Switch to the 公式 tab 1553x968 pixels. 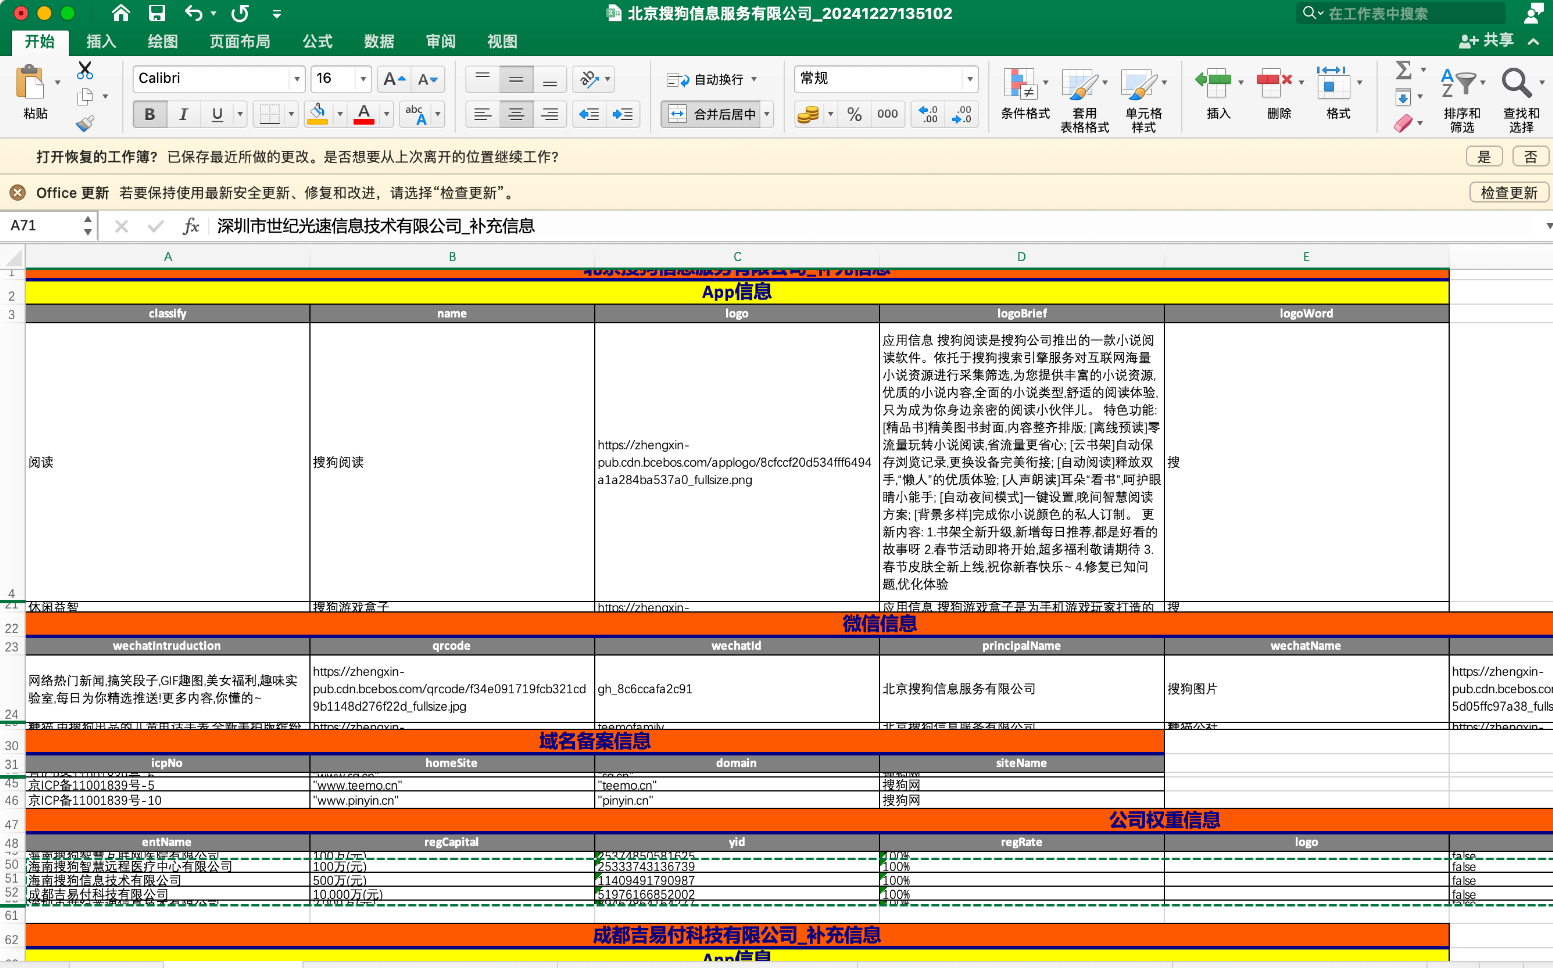point(318,41)
